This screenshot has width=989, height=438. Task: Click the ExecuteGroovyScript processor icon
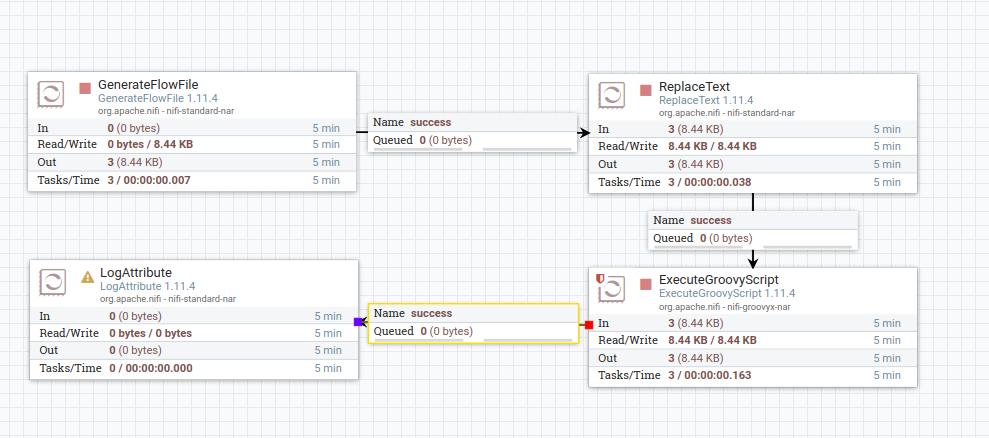coord(611,289)
